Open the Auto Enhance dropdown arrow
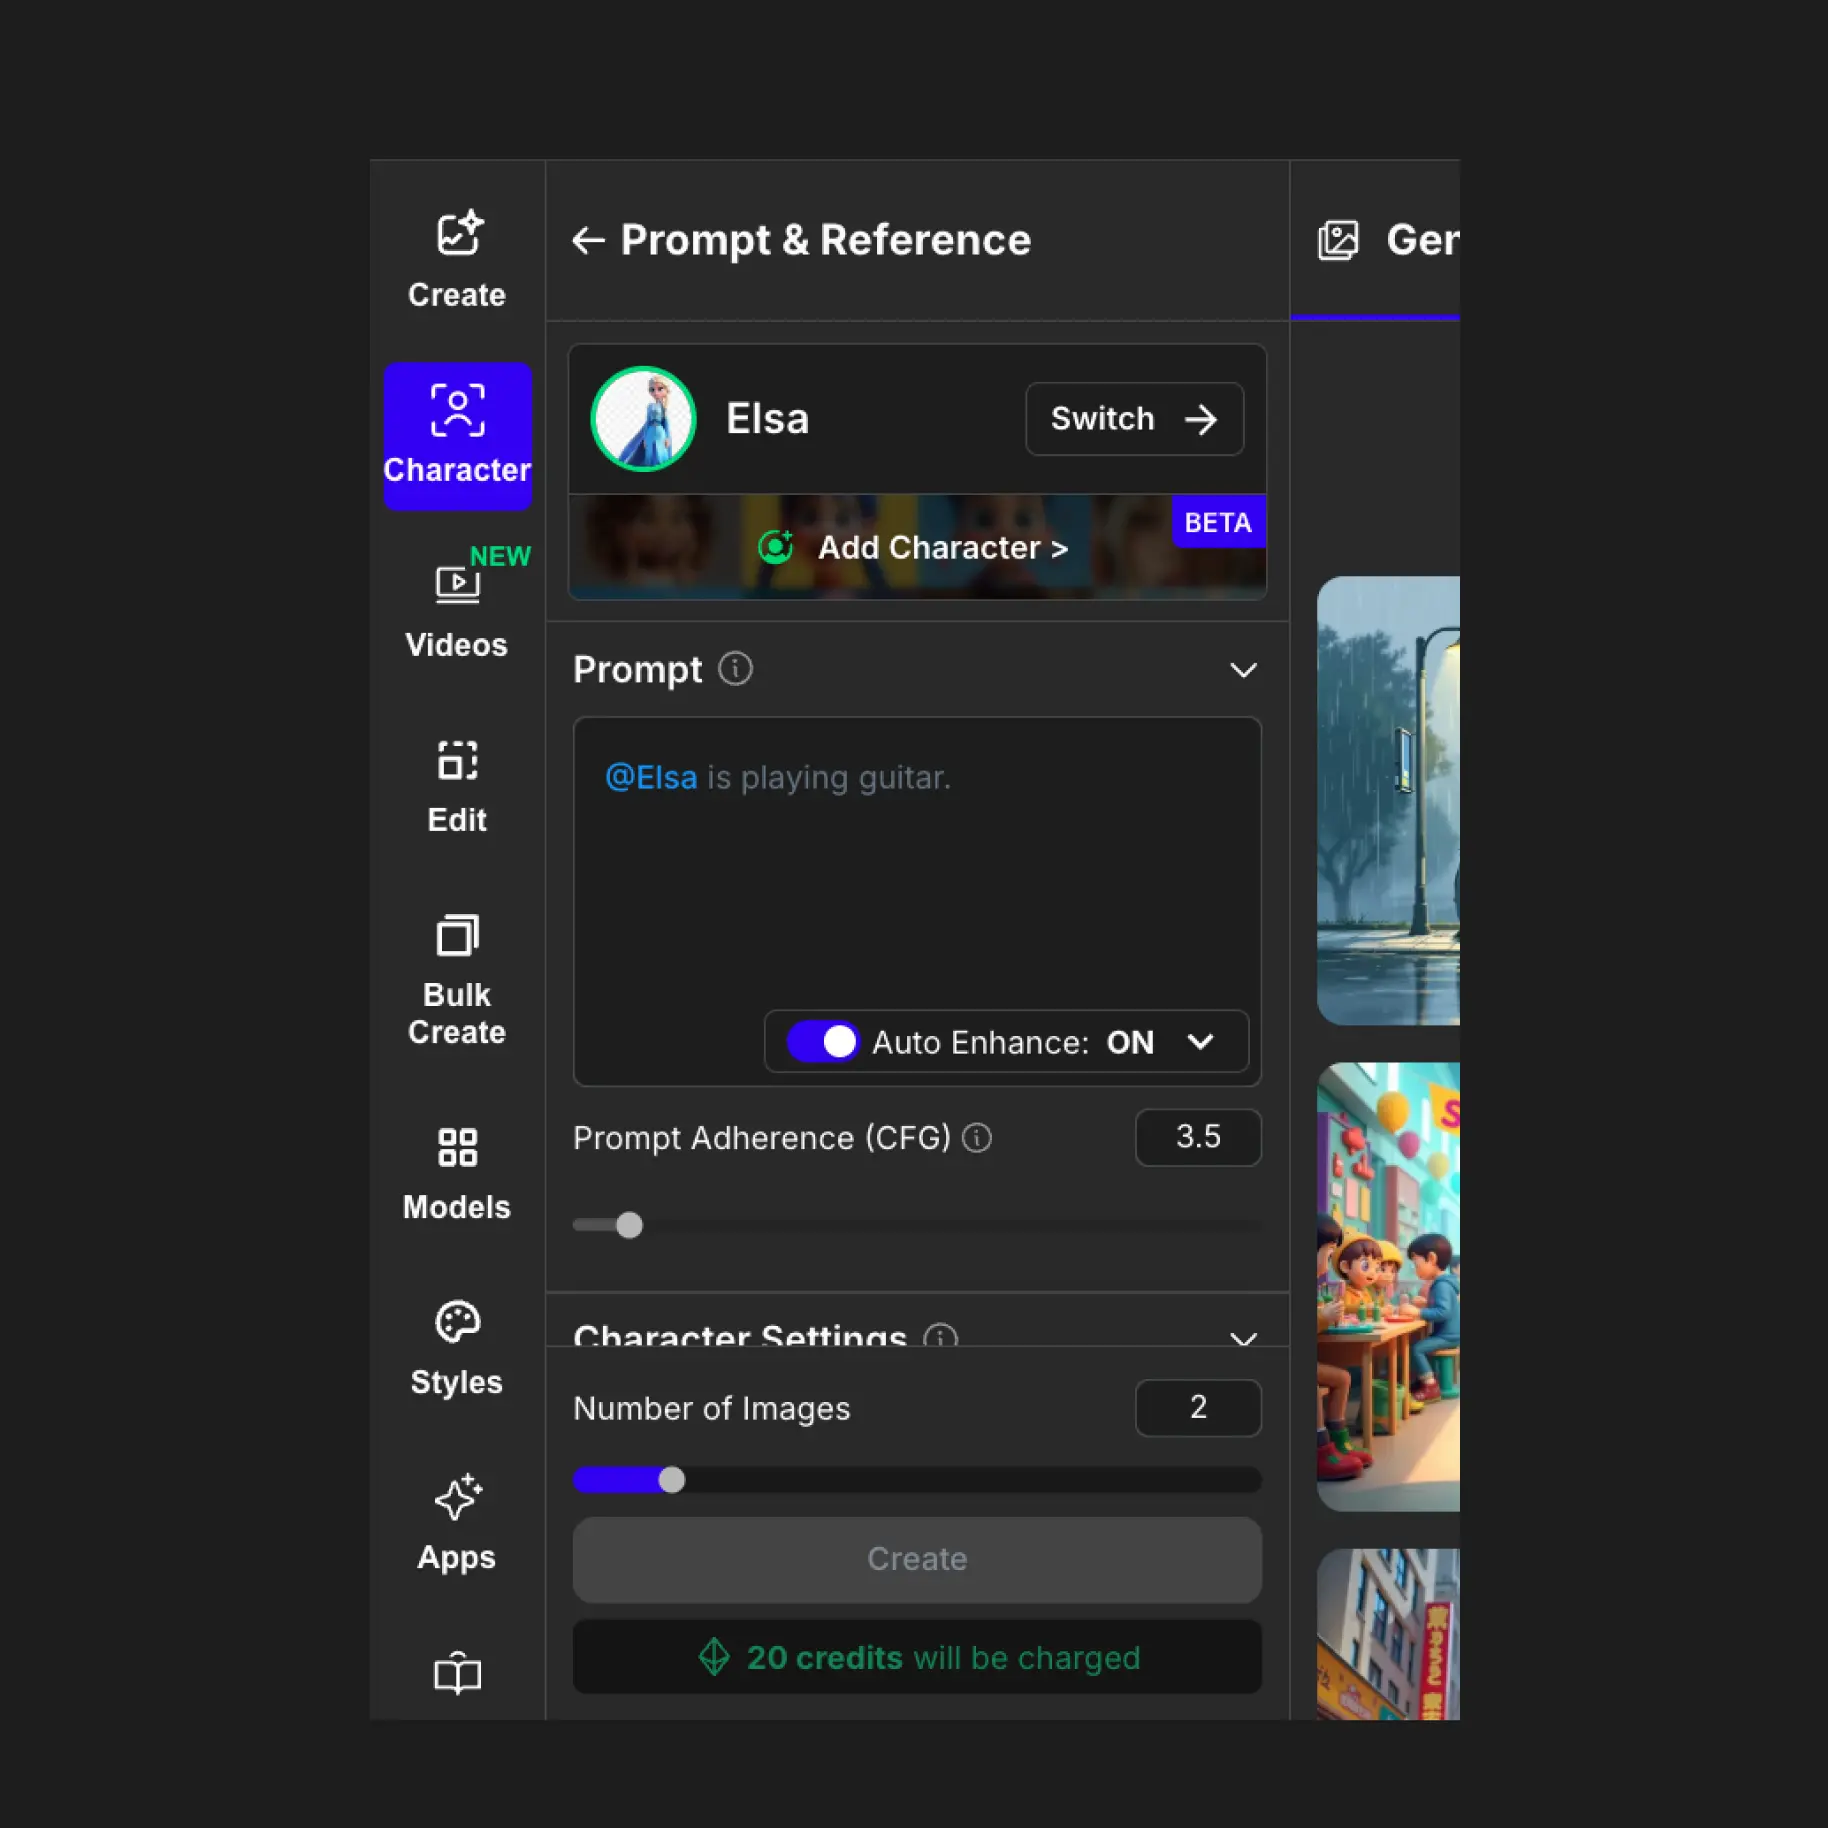1828x1828 pixels. pyautogui.click(x=1200, y=1042)
